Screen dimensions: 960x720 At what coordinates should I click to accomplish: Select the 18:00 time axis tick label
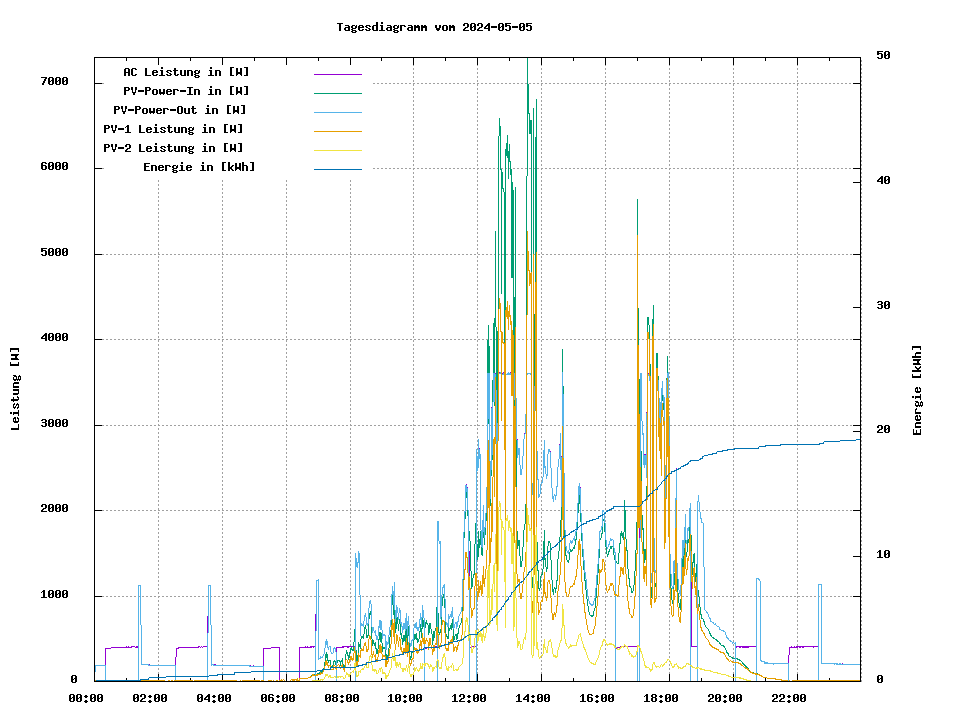pyautogui.click(x=661, y=698)
